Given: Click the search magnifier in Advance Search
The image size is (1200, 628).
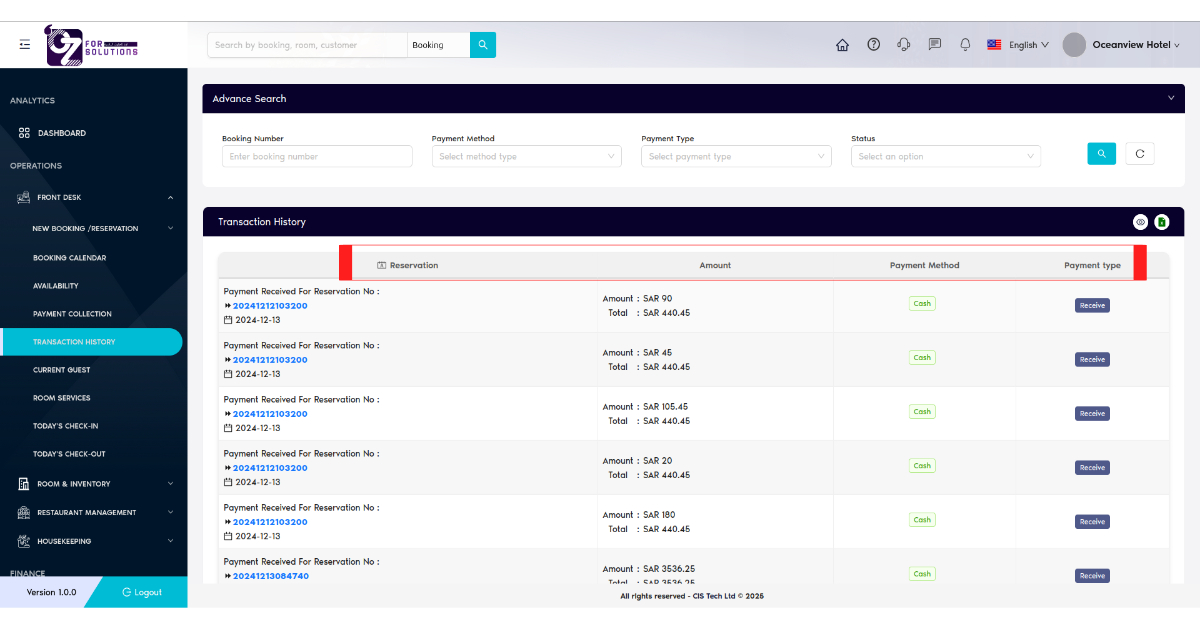Looking at the screenshot, I should tap(1101, 153).
